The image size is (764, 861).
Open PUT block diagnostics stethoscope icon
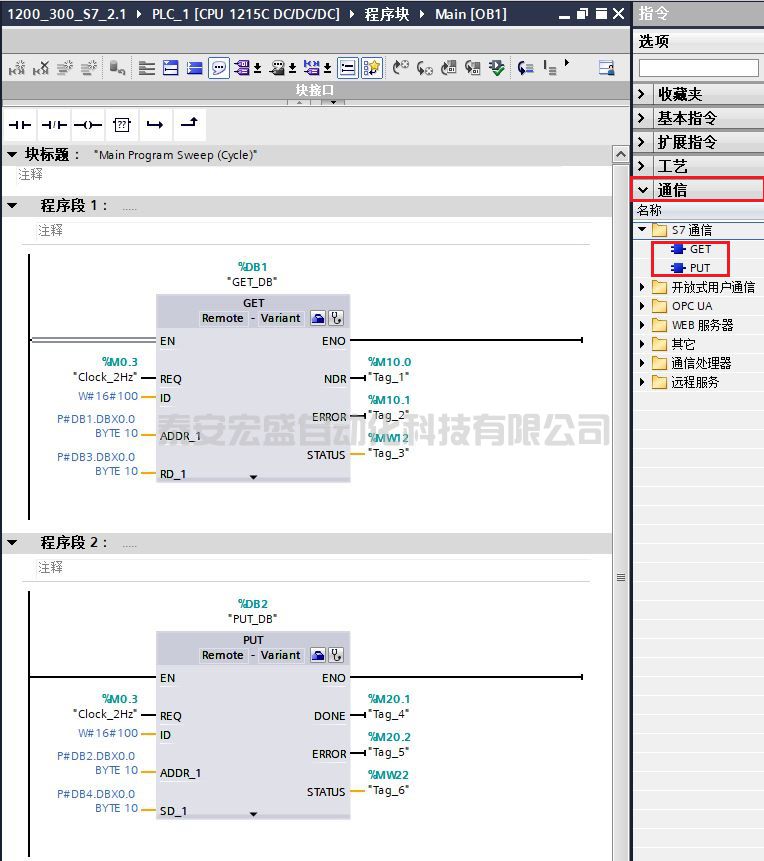pos(336,655)
